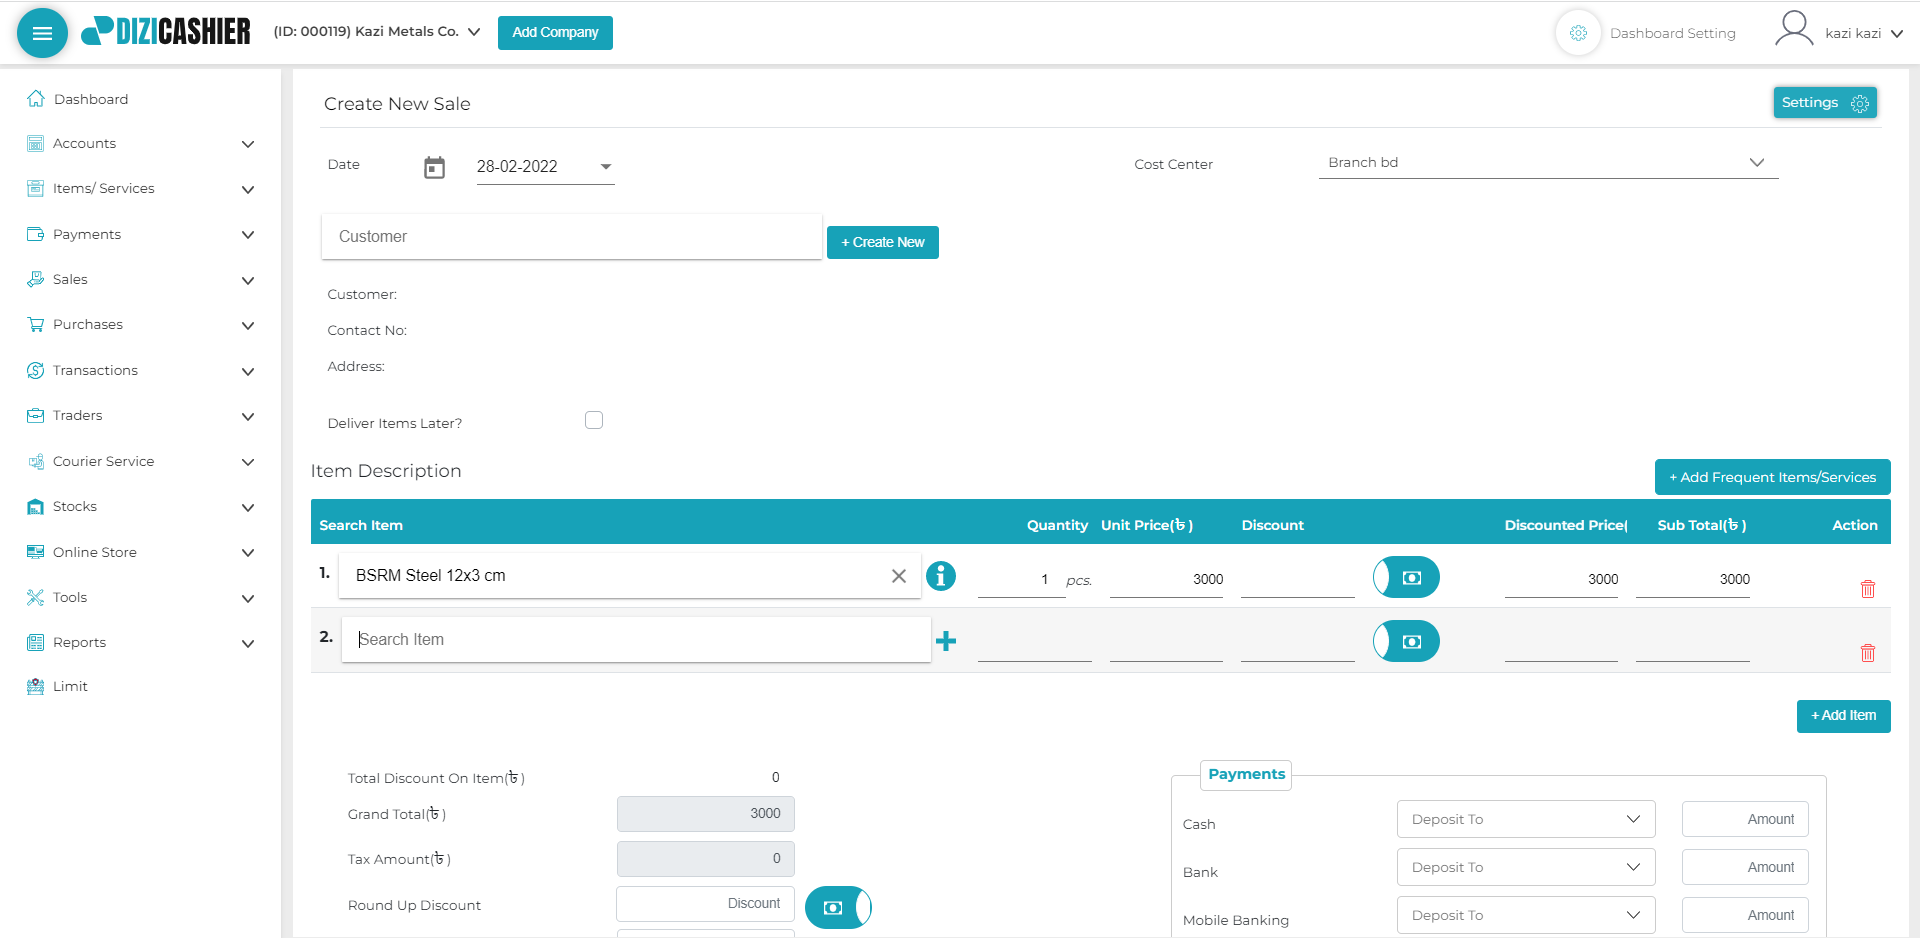
Task: Click the + Add Item button
Action: click(1843, 716)
